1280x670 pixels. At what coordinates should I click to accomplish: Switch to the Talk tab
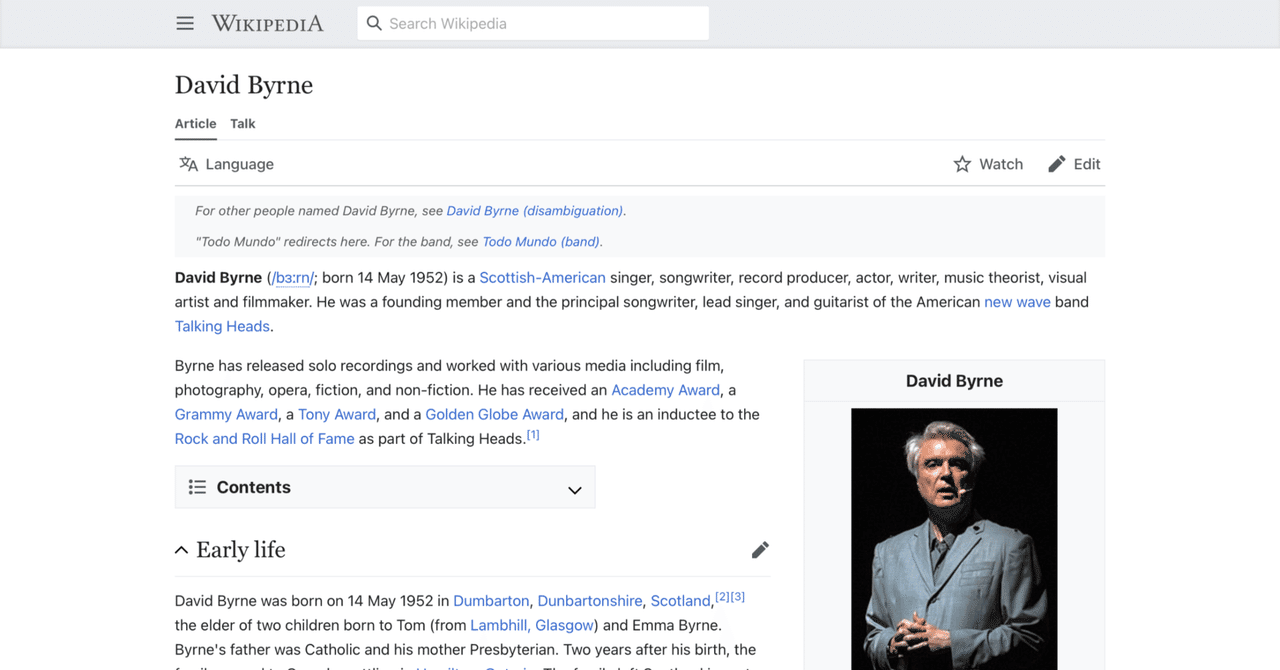243,124
